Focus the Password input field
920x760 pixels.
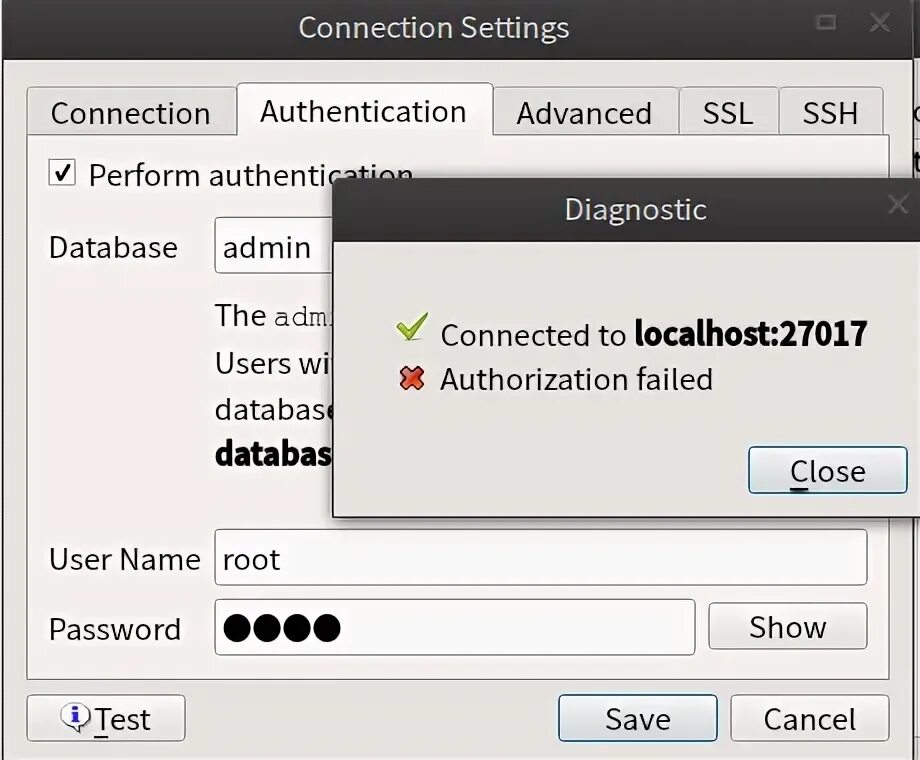pyautogui.click(x=455, y=627)
